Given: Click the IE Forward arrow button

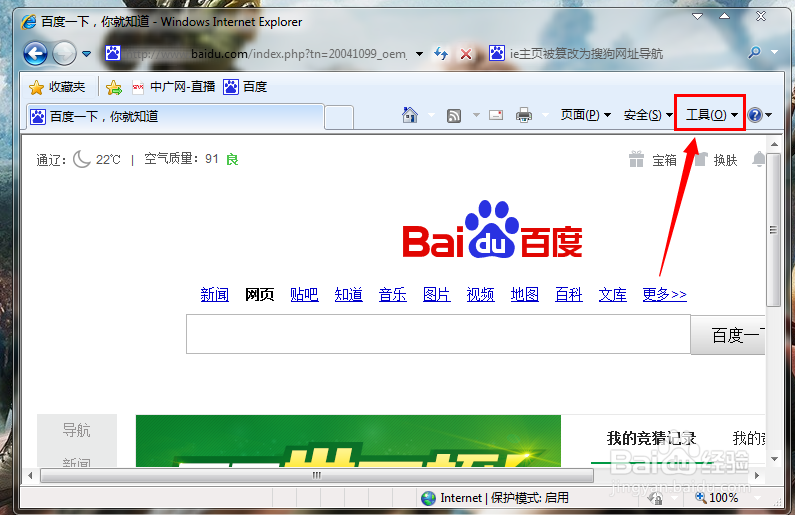Looking at the screenshot, I should [64, 53].
